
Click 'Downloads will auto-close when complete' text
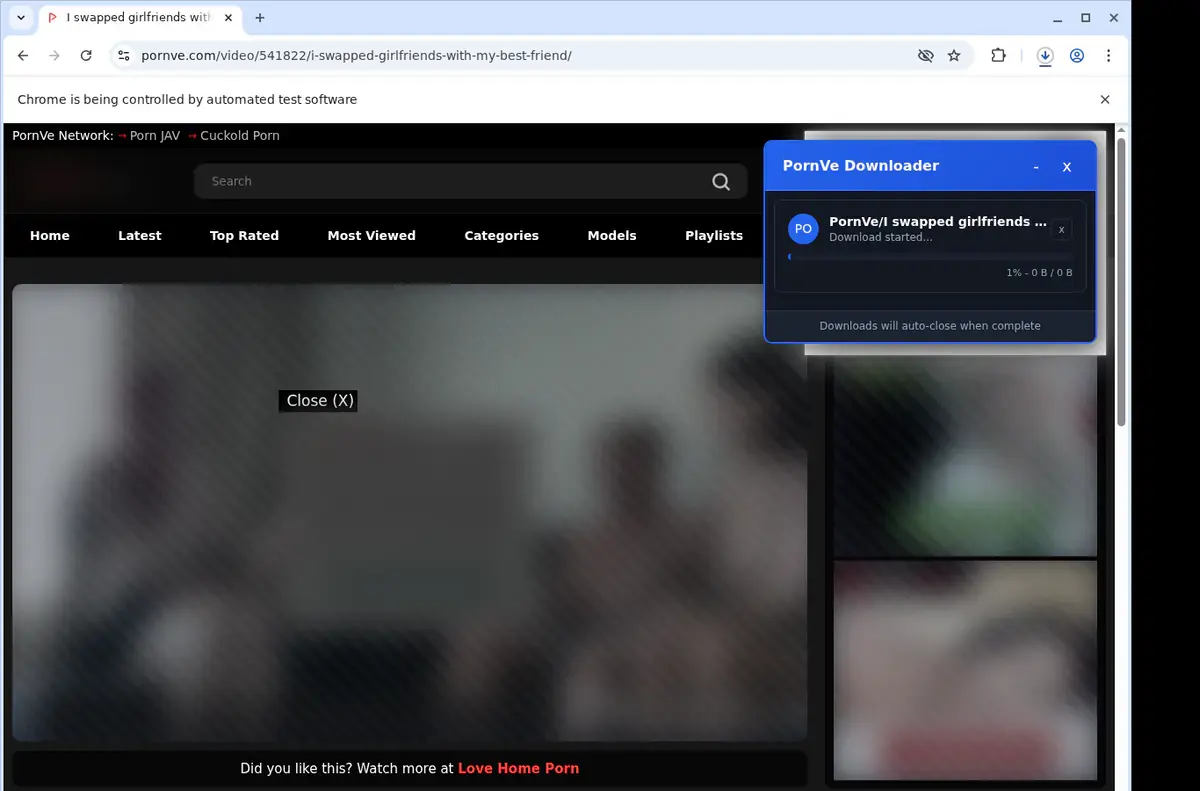point(930,326)
